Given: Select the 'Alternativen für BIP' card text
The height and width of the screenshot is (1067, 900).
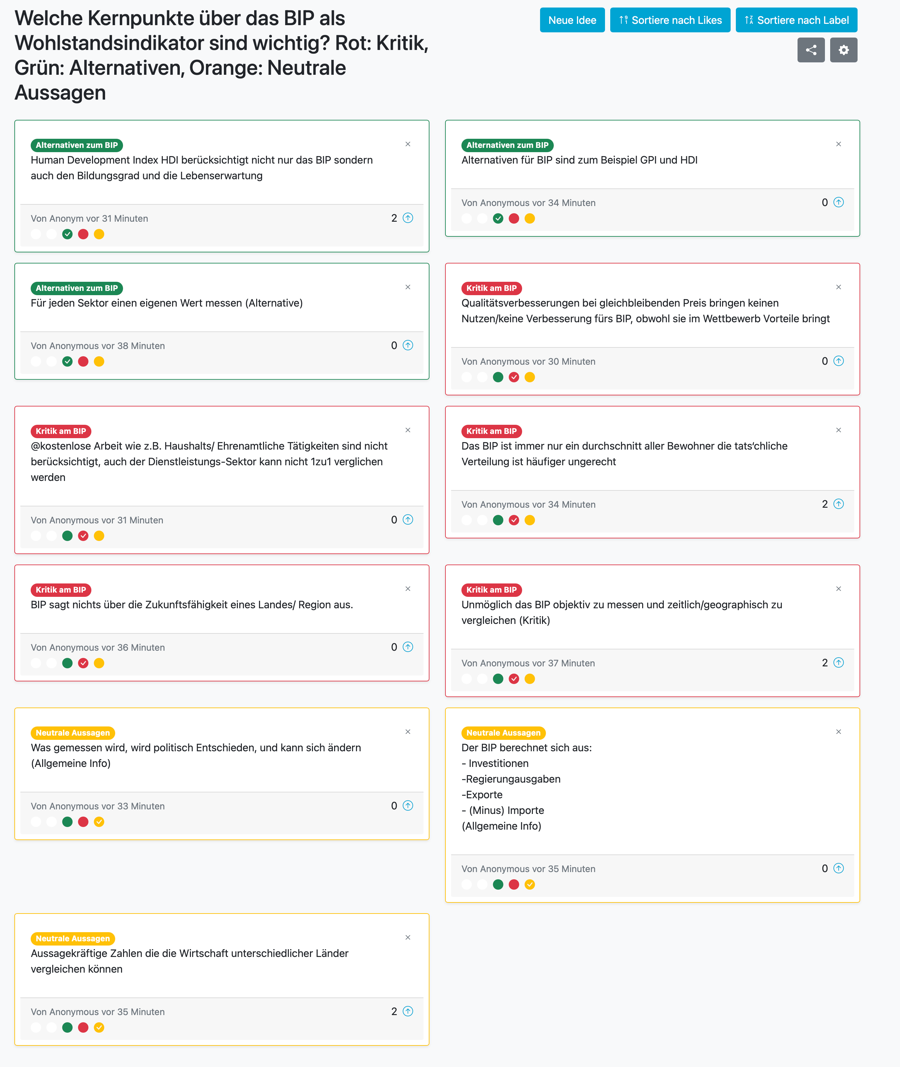Looking at the screenshot, I should pos(579,160).
